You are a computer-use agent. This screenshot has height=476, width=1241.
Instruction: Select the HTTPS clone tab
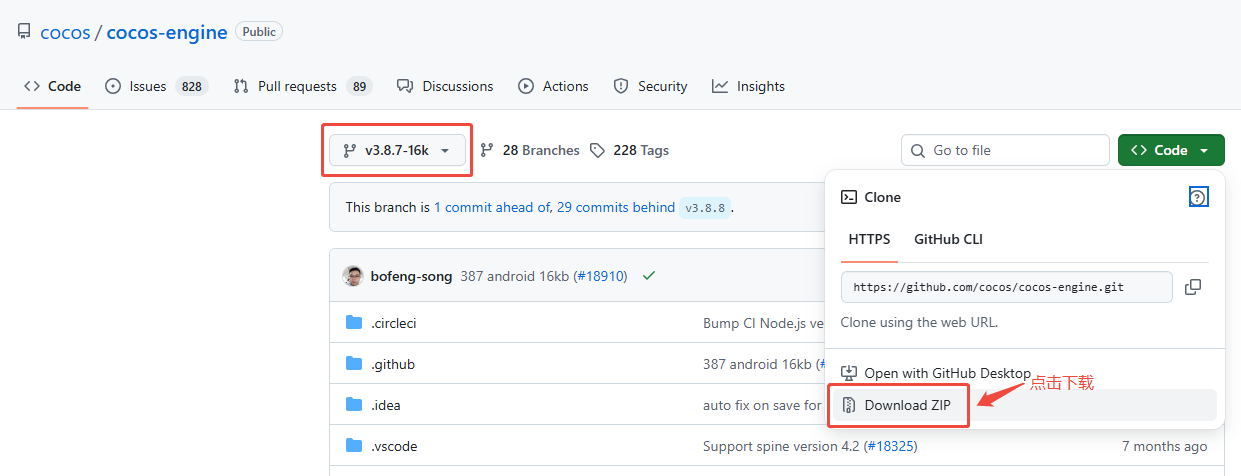[x=869, y=239]
